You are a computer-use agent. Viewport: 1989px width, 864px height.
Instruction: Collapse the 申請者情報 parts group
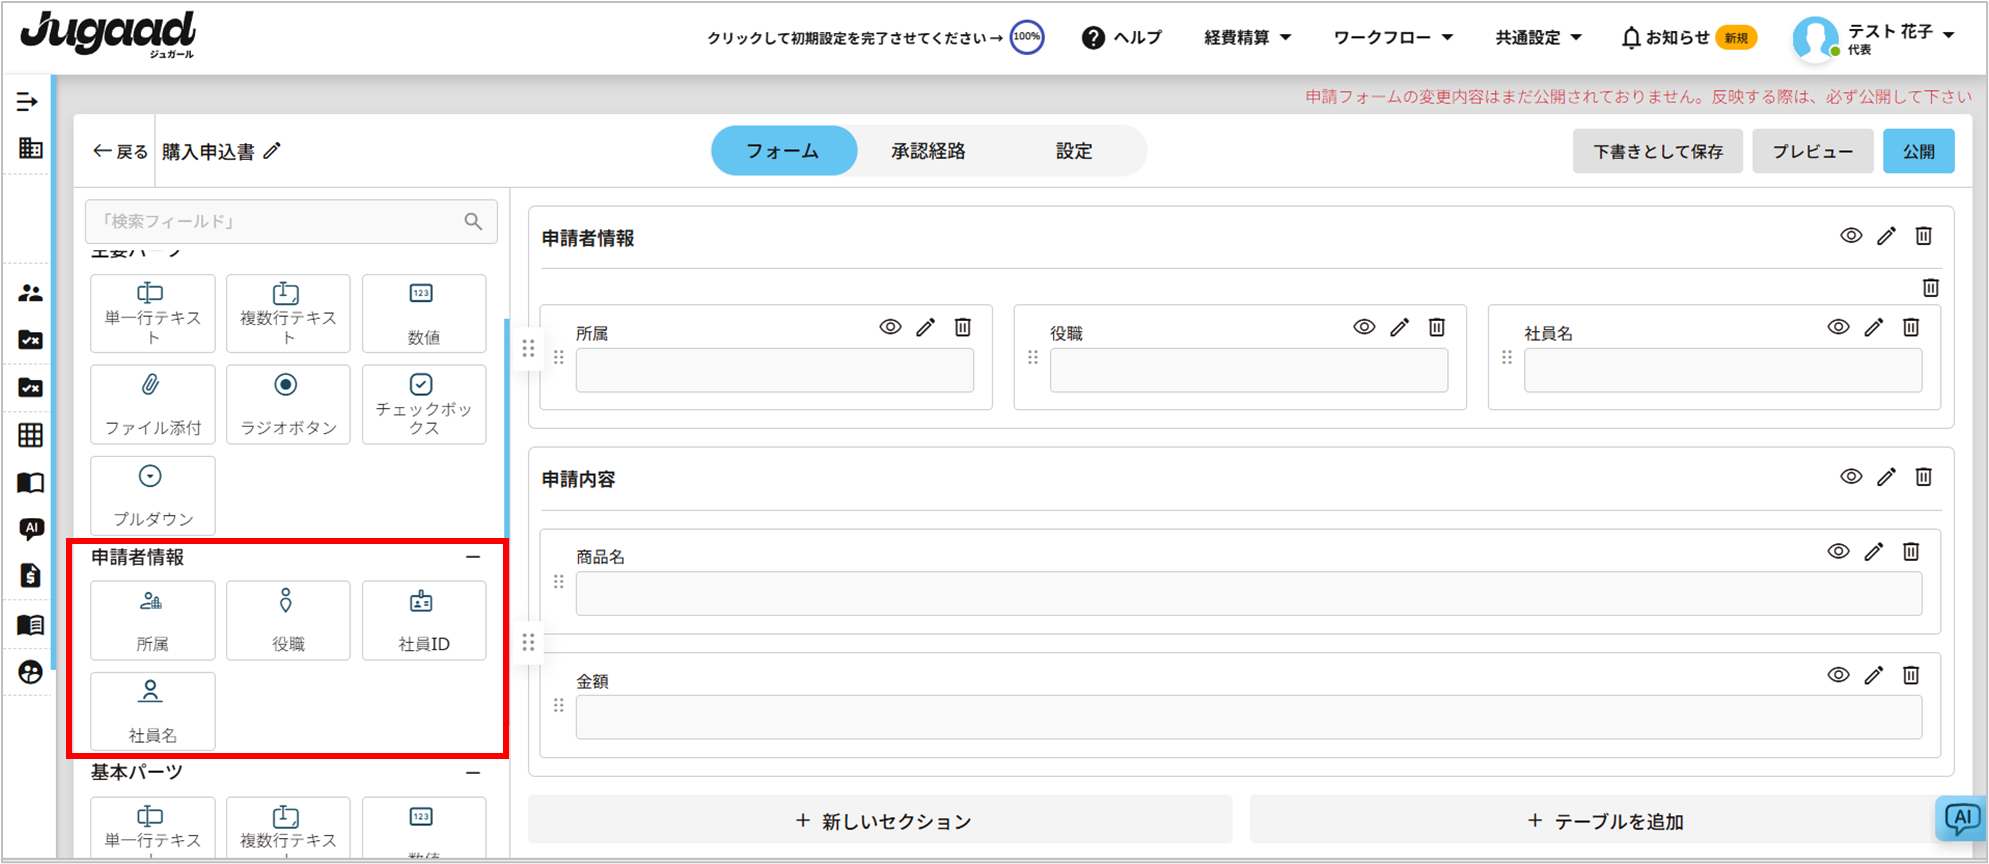(x=473, y=557)
